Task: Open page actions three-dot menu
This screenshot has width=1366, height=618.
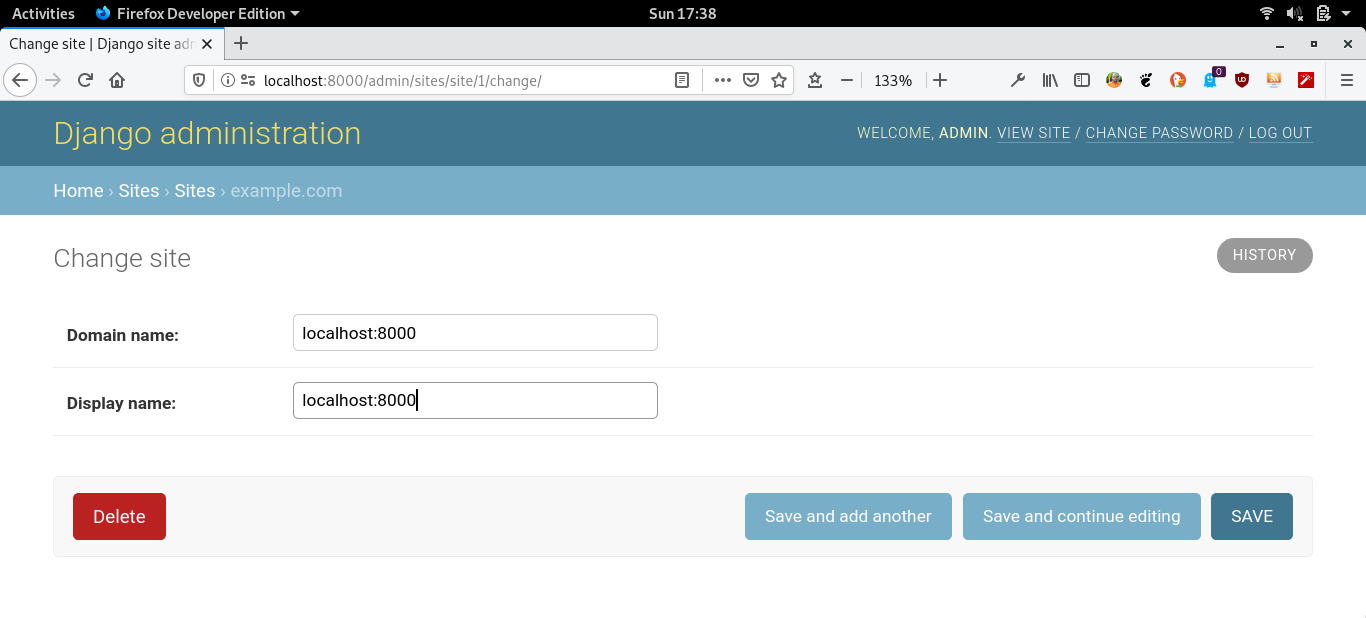Action: 723,80
